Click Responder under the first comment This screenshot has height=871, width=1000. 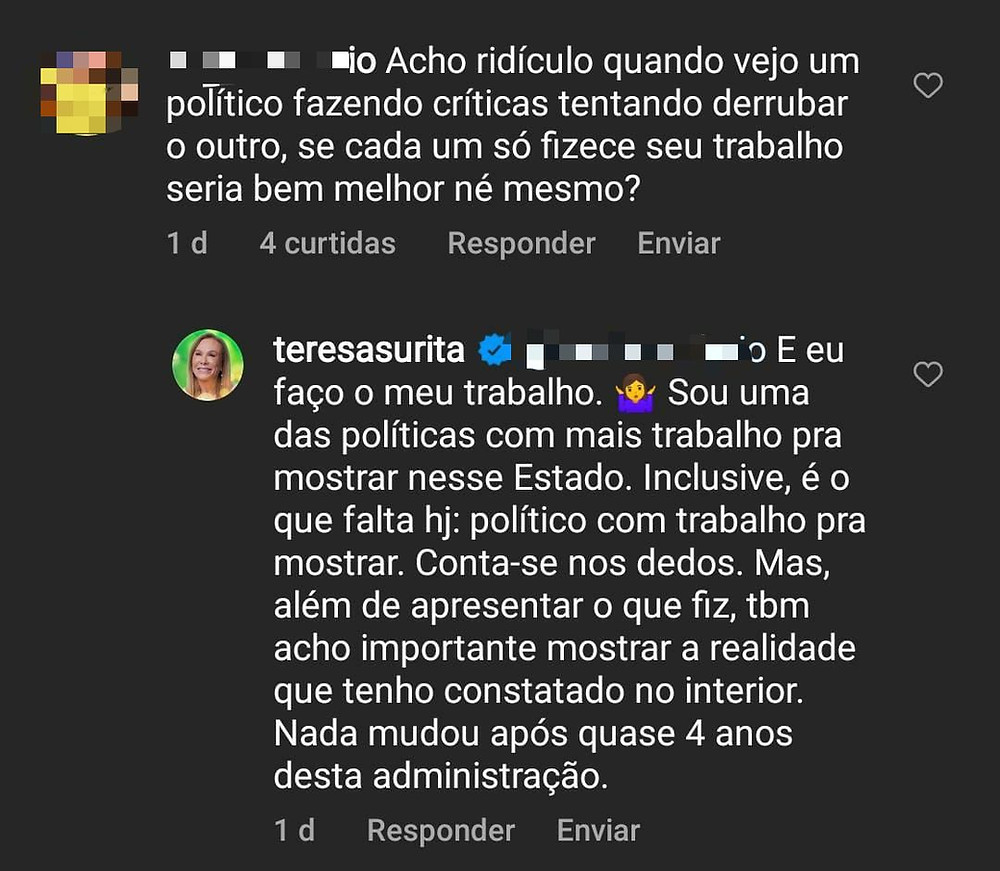(521, 244)
